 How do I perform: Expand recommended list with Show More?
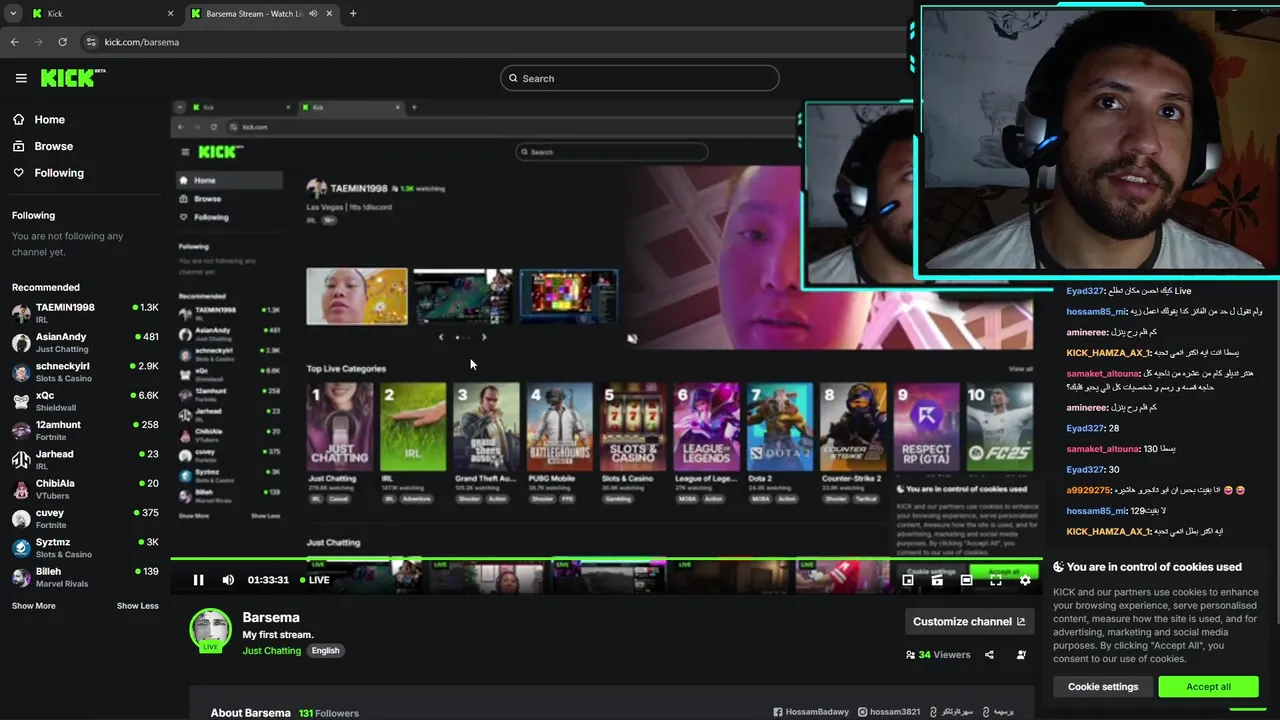(34, 606)
